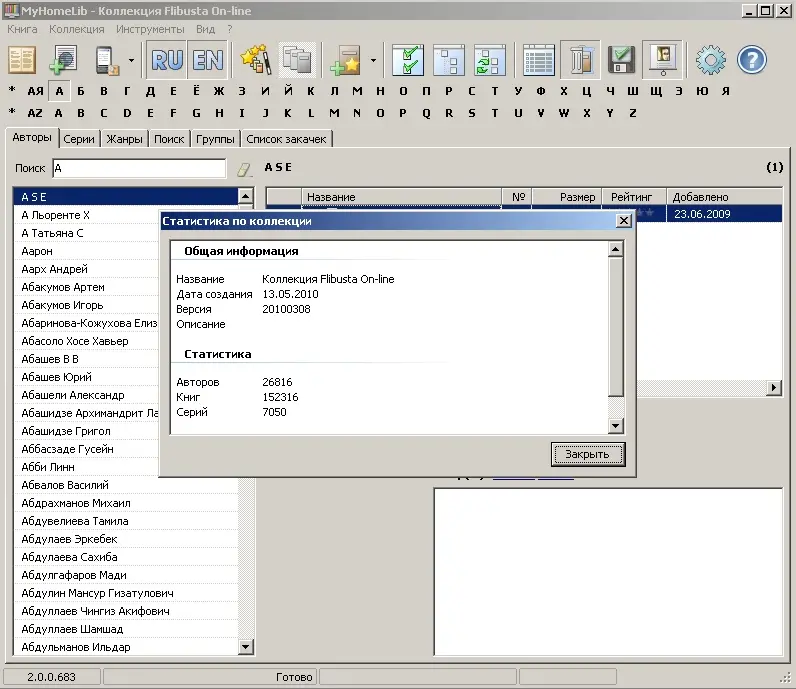Toggle the EN alphabet bar button
796x689 pixels.
pos(208,60)
